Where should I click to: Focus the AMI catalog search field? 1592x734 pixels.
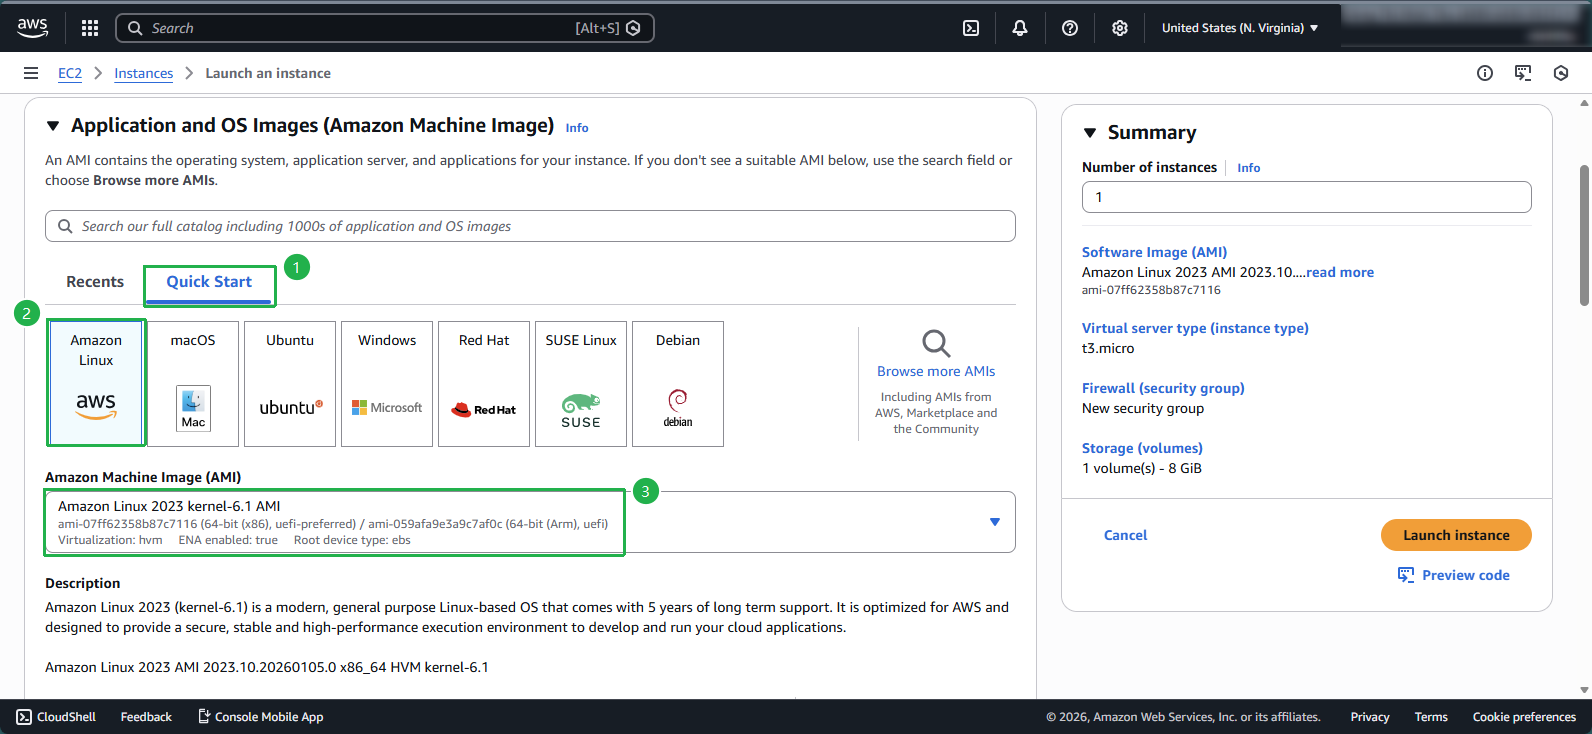tap(530, 226)
